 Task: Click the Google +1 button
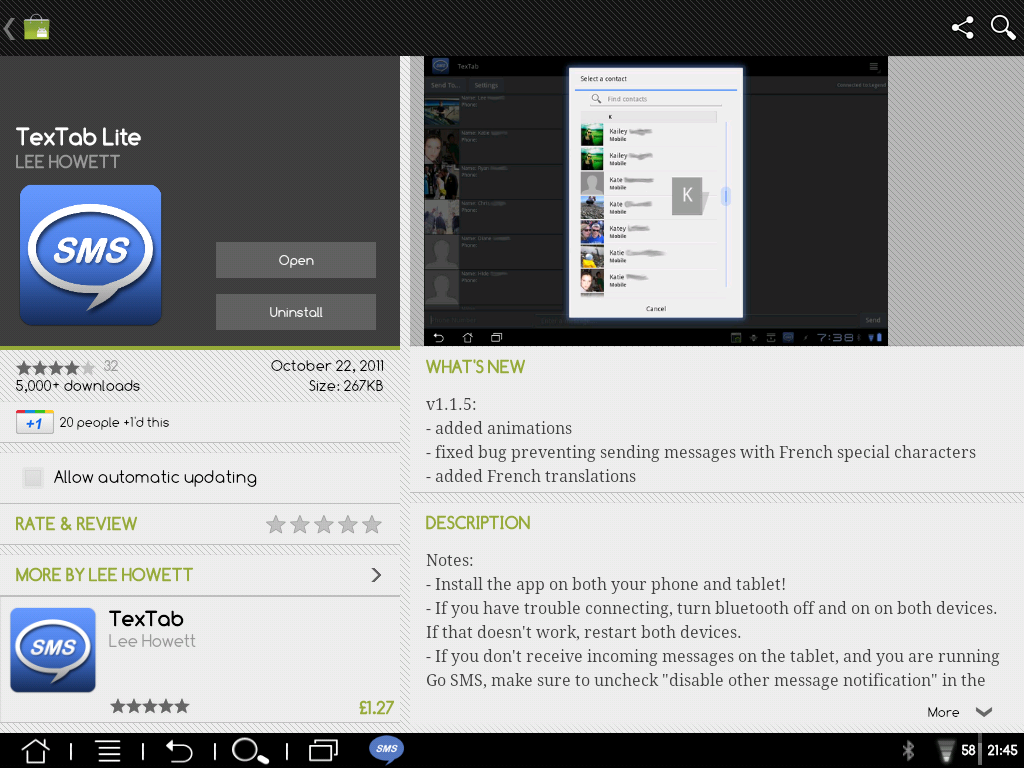click(35, 422)
